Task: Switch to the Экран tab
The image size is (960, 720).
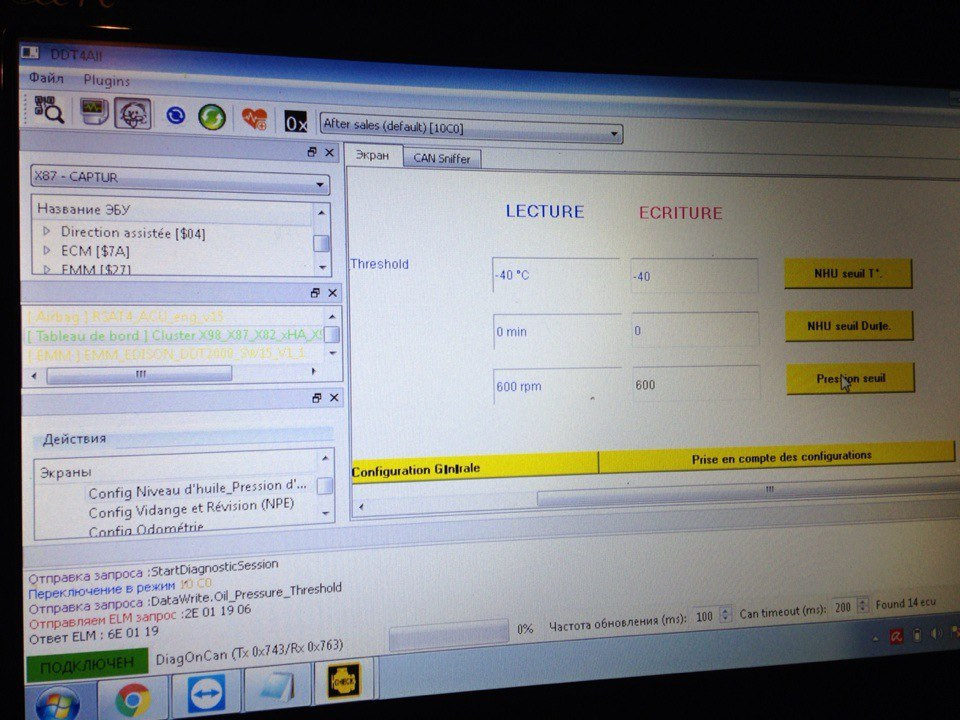Action: click(372, 156)
